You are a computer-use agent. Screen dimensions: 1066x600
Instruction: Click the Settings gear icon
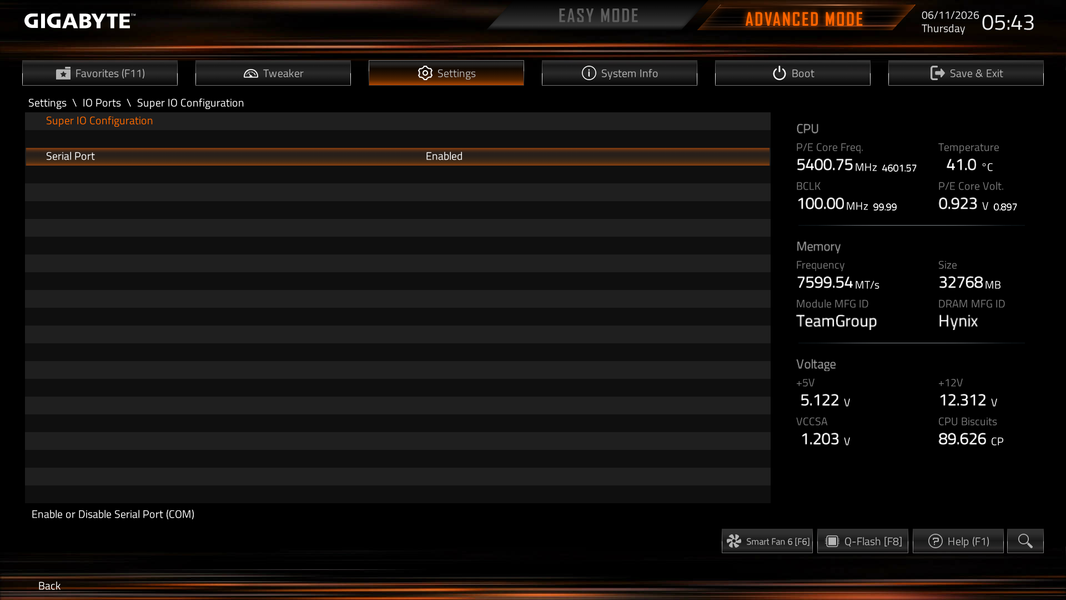pyautogui.click(x=425, y=73)
